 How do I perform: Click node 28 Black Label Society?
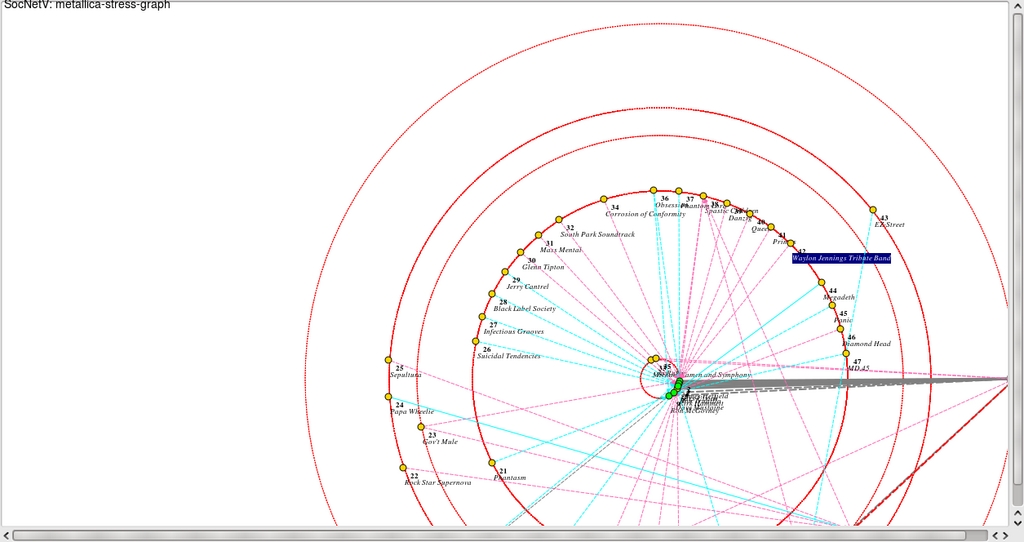pos(491,294)
